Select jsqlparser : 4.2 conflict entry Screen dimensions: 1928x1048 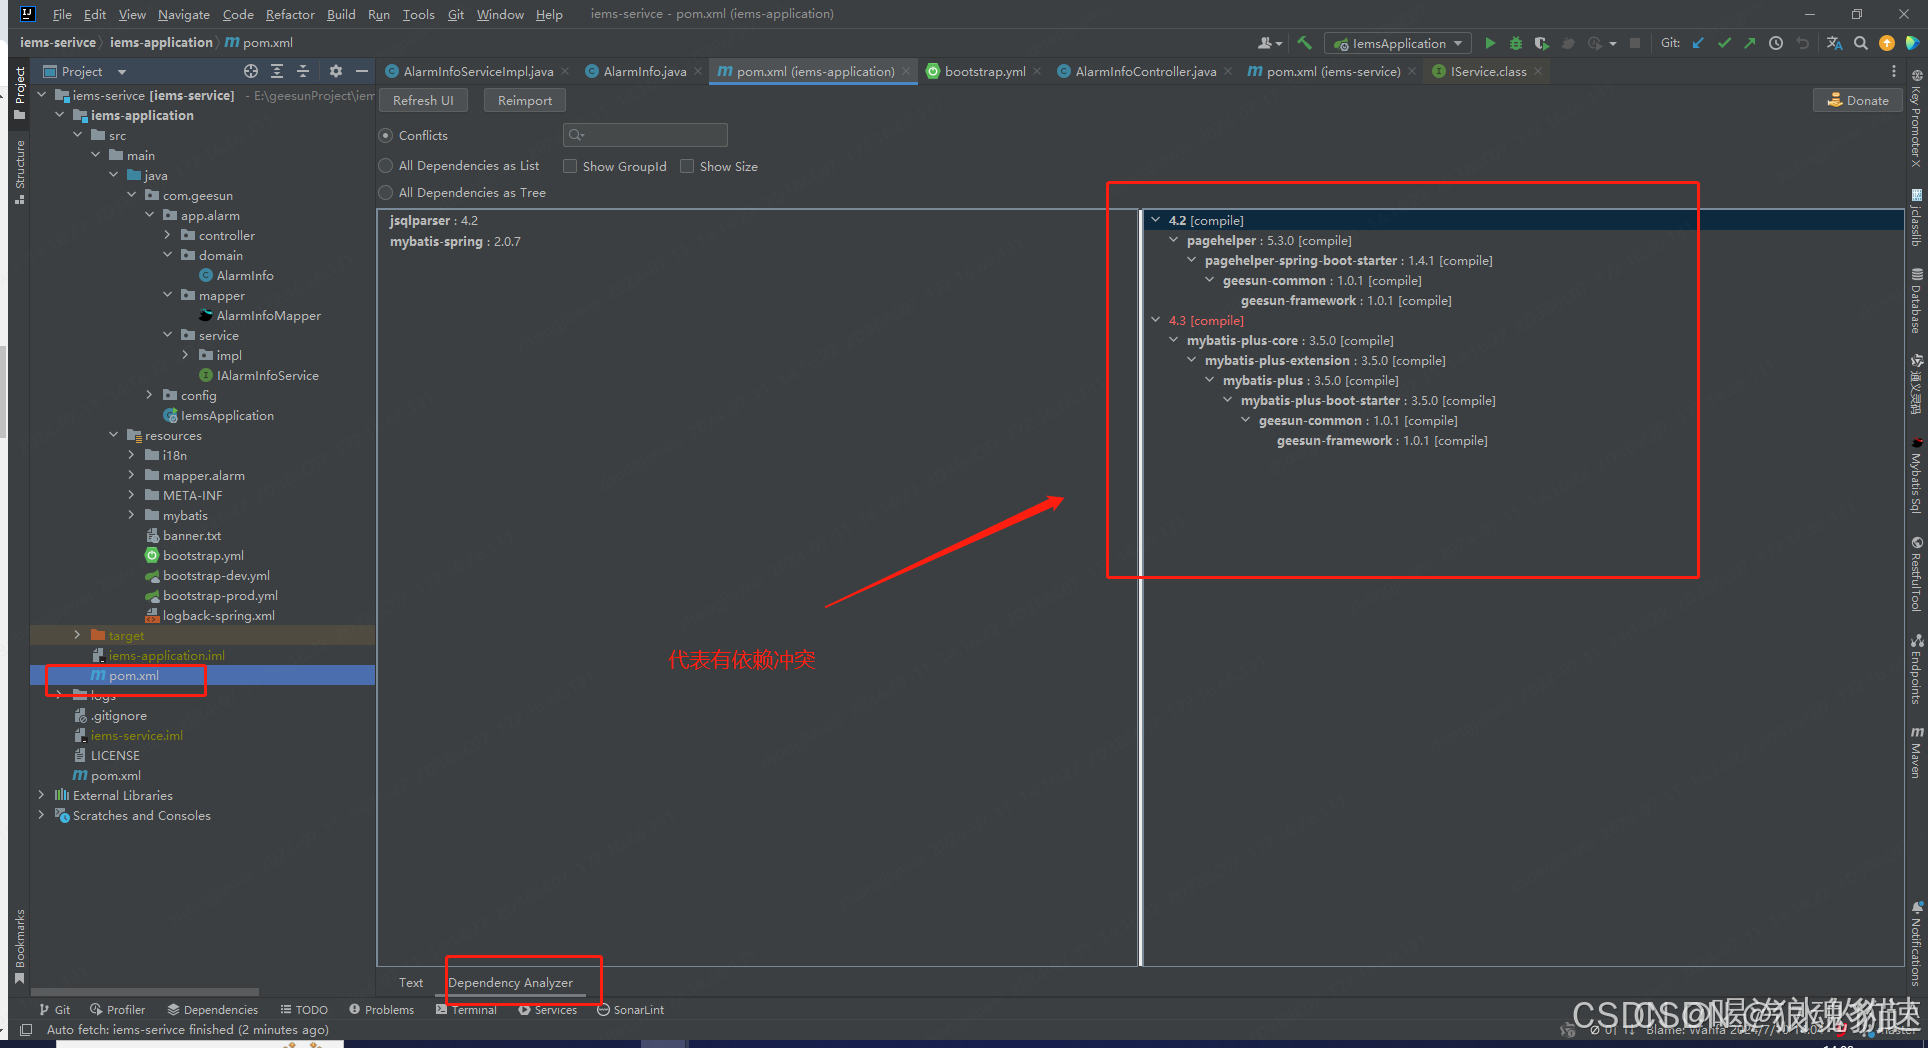click(434, 220)
